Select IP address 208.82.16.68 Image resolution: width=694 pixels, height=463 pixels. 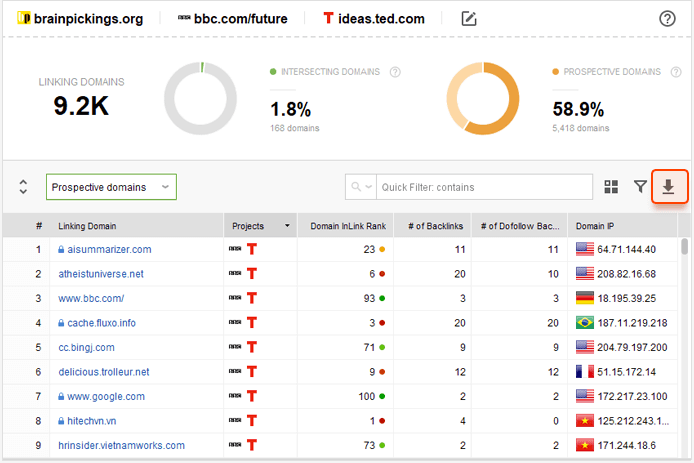pyautogui.click(x=626, y=274)
